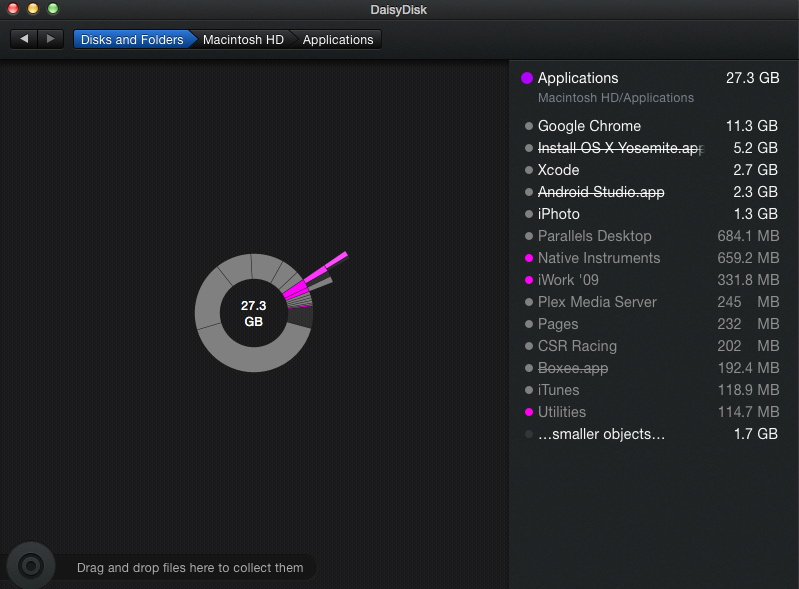Open Disks and Folders breadcrumb
799x589 pixels.
point(132,40)
